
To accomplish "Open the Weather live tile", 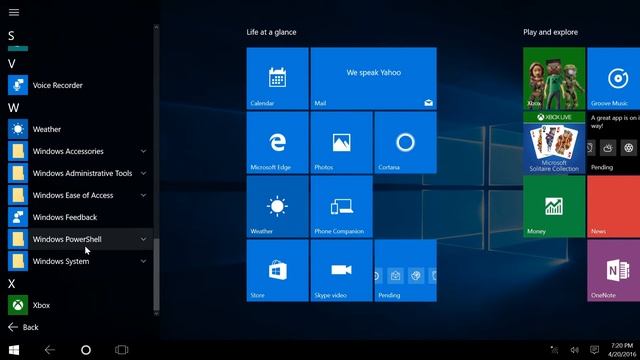I will [278, 207].
